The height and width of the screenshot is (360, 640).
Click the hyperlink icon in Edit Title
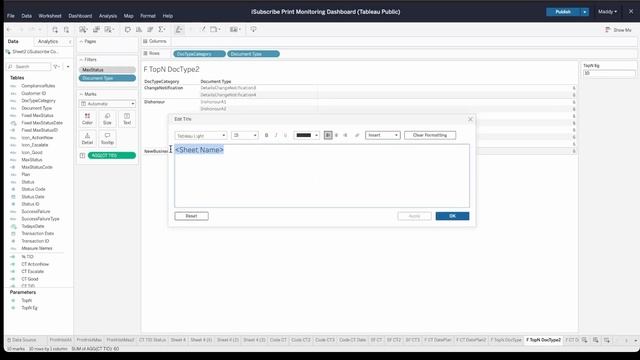[x=357, y=135]
